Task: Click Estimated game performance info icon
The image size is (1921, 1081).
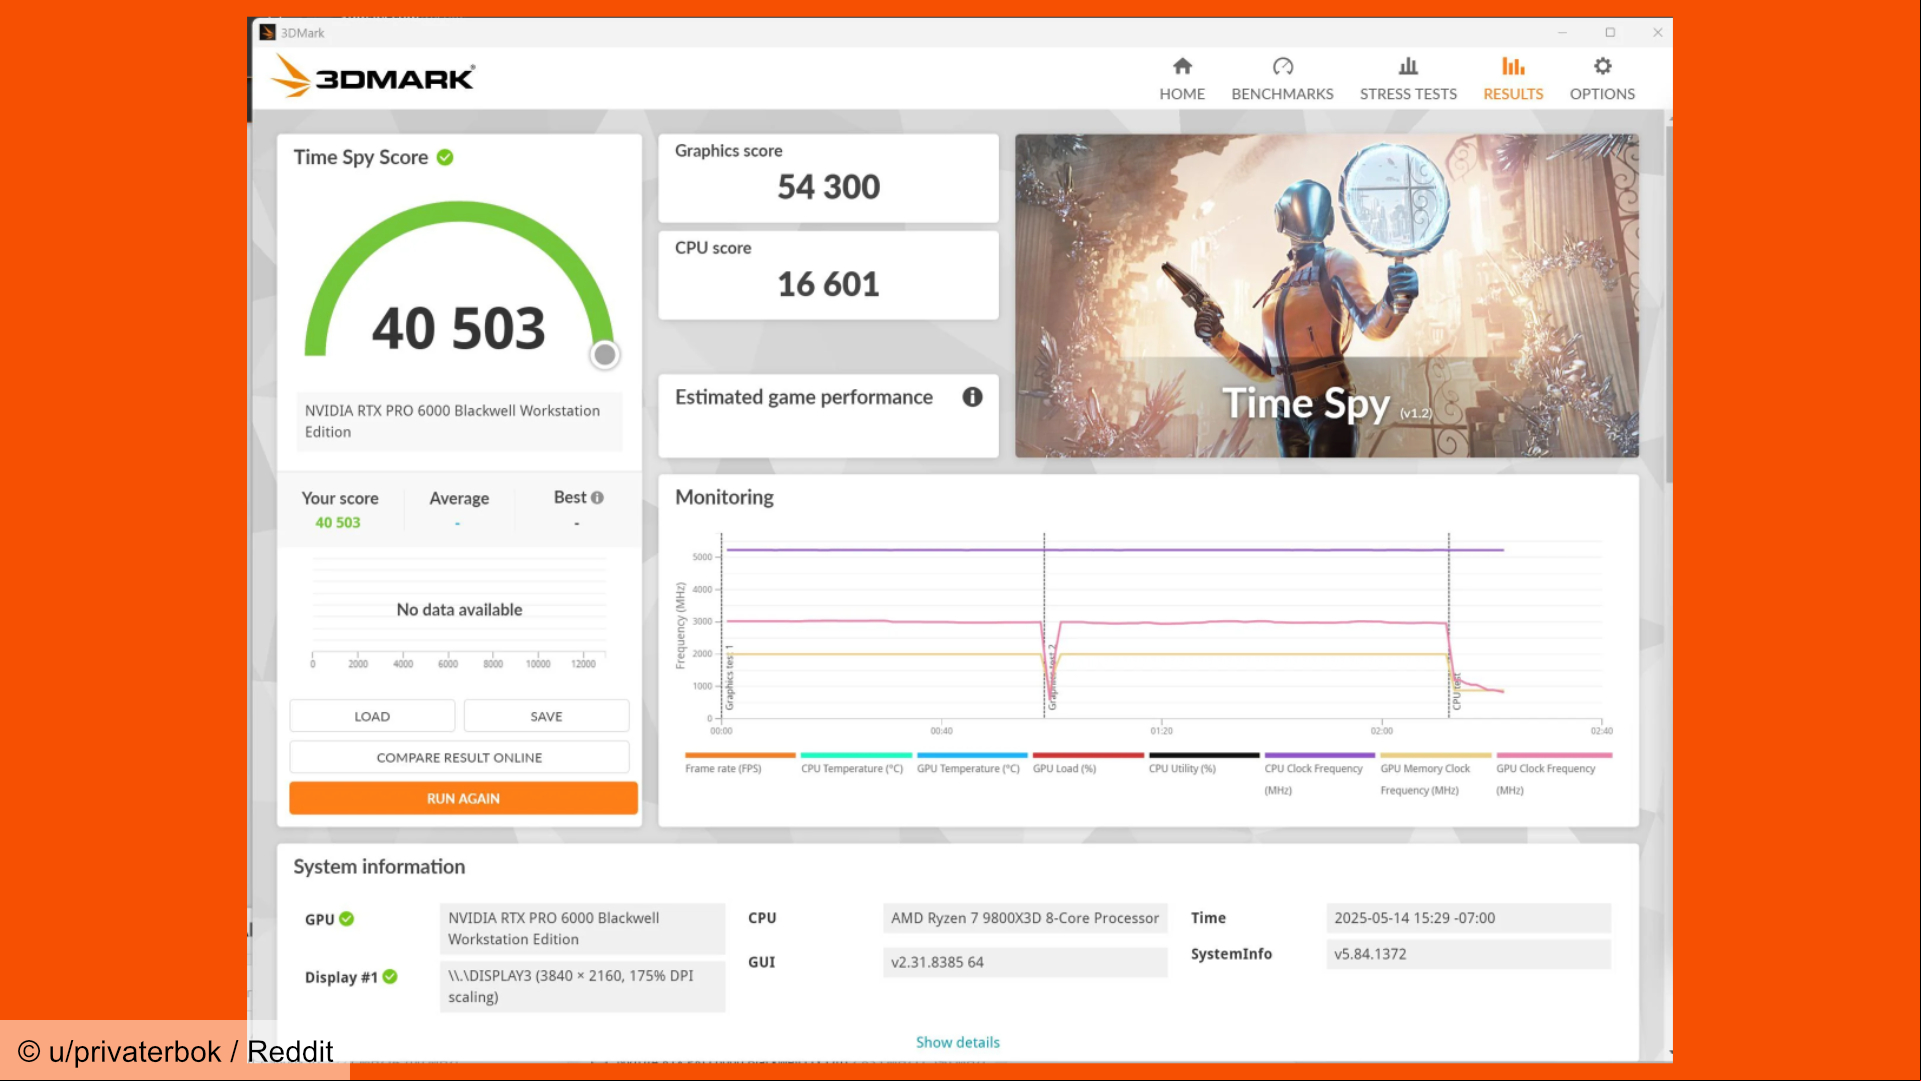Action: coord(972,397)
